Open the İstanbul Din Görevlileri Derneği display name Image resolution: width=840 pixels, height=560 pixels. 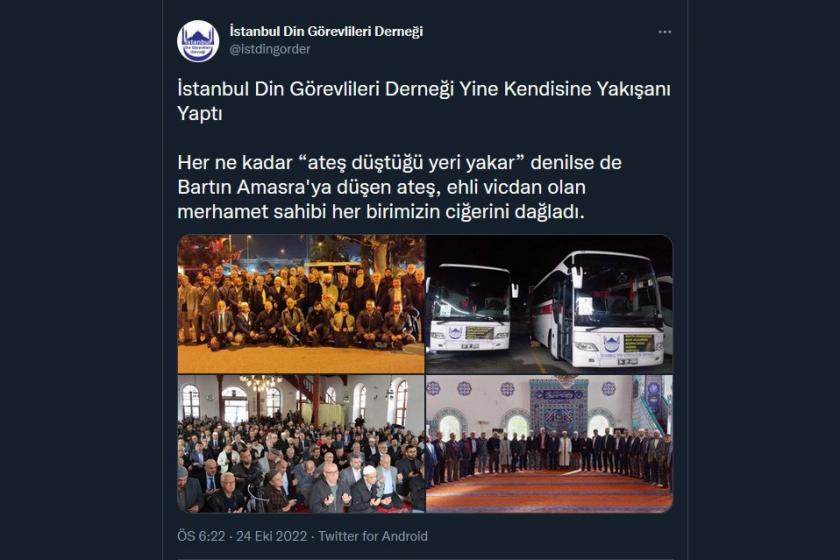point(326,32)
